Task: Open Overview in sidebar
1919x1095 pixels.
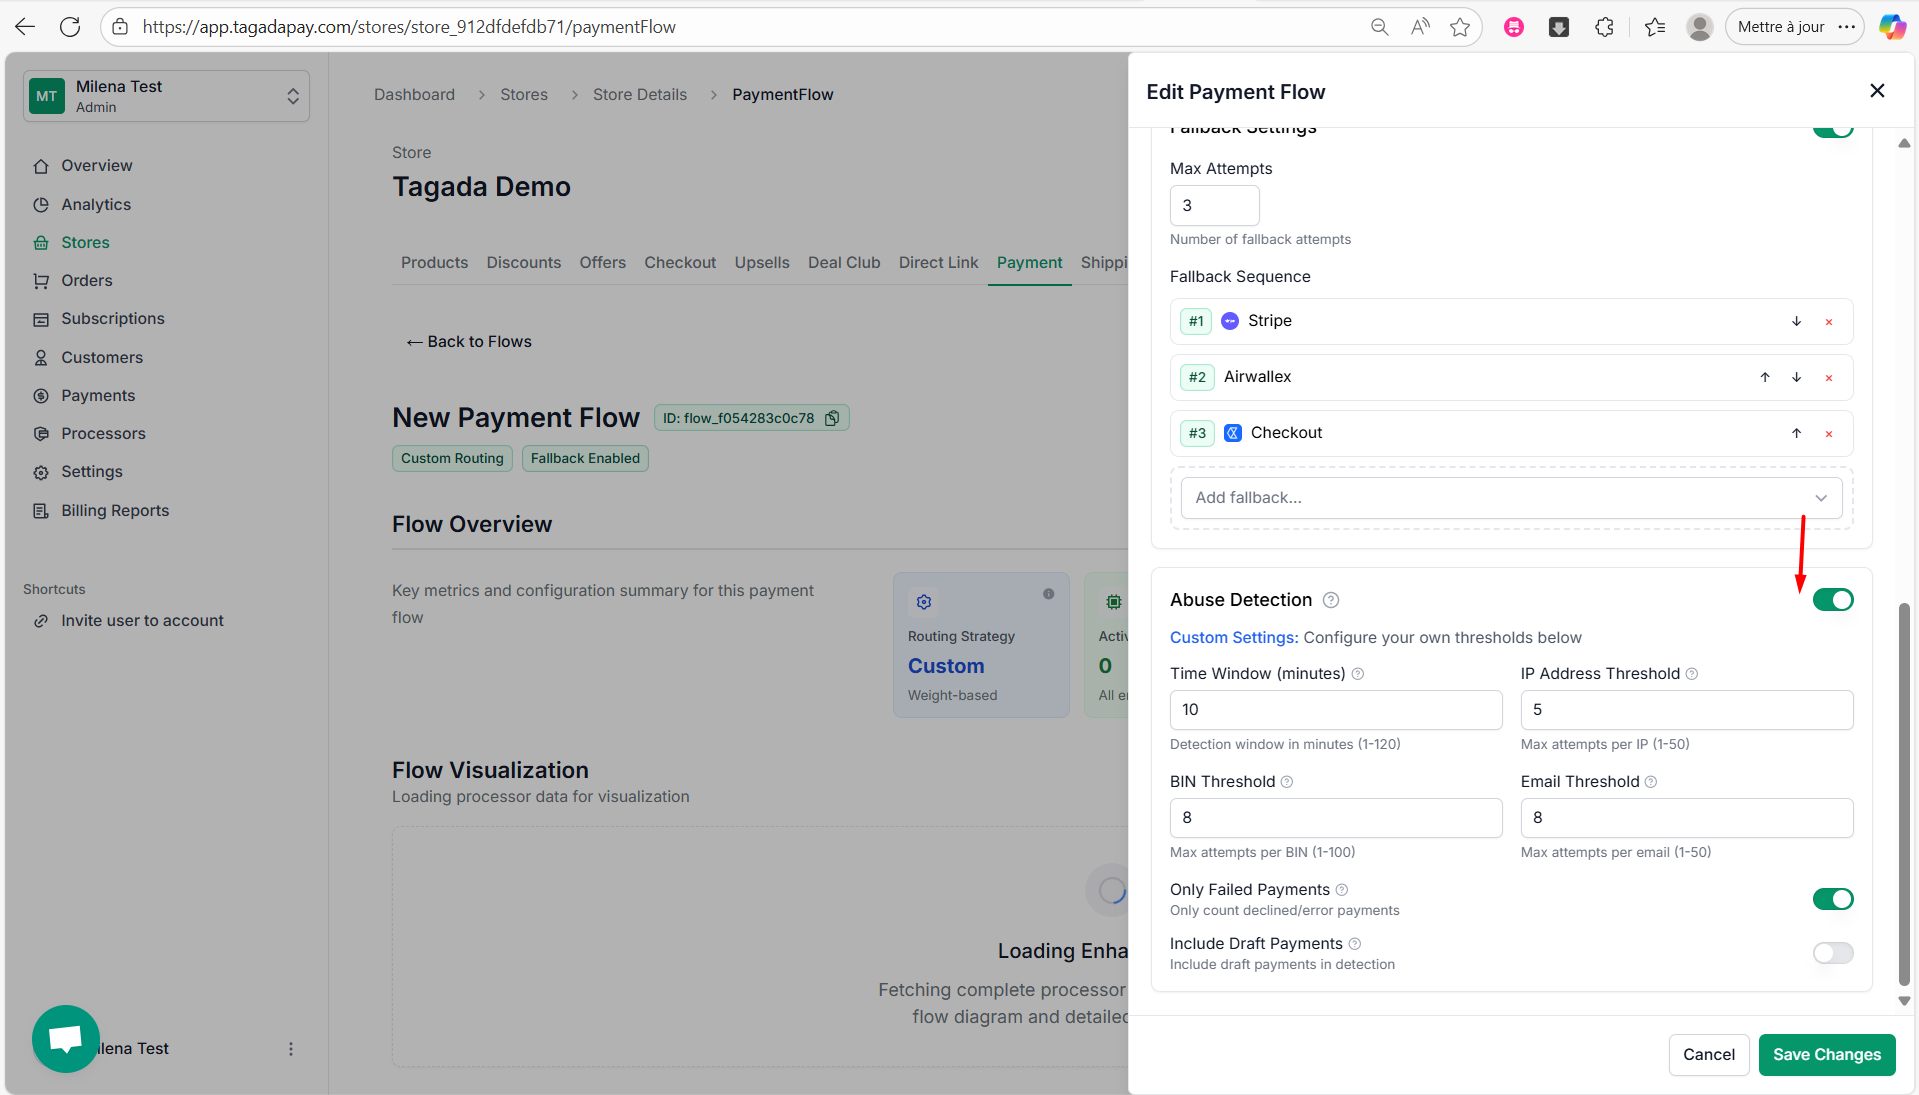Action: (x=96, y=166)
